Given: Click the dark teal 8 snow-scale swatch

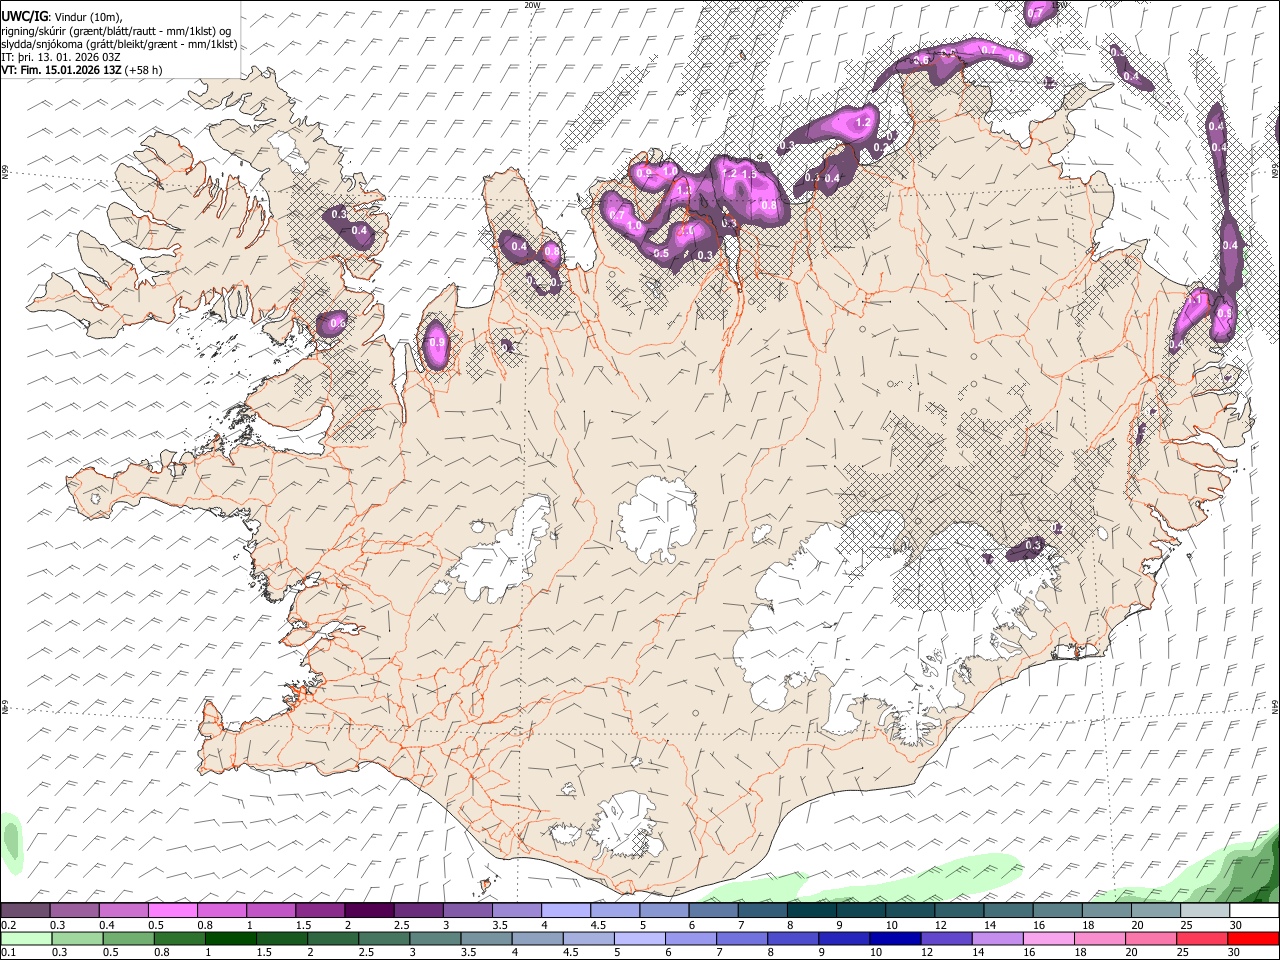Looking at the screenshot, I should (811, 911).
